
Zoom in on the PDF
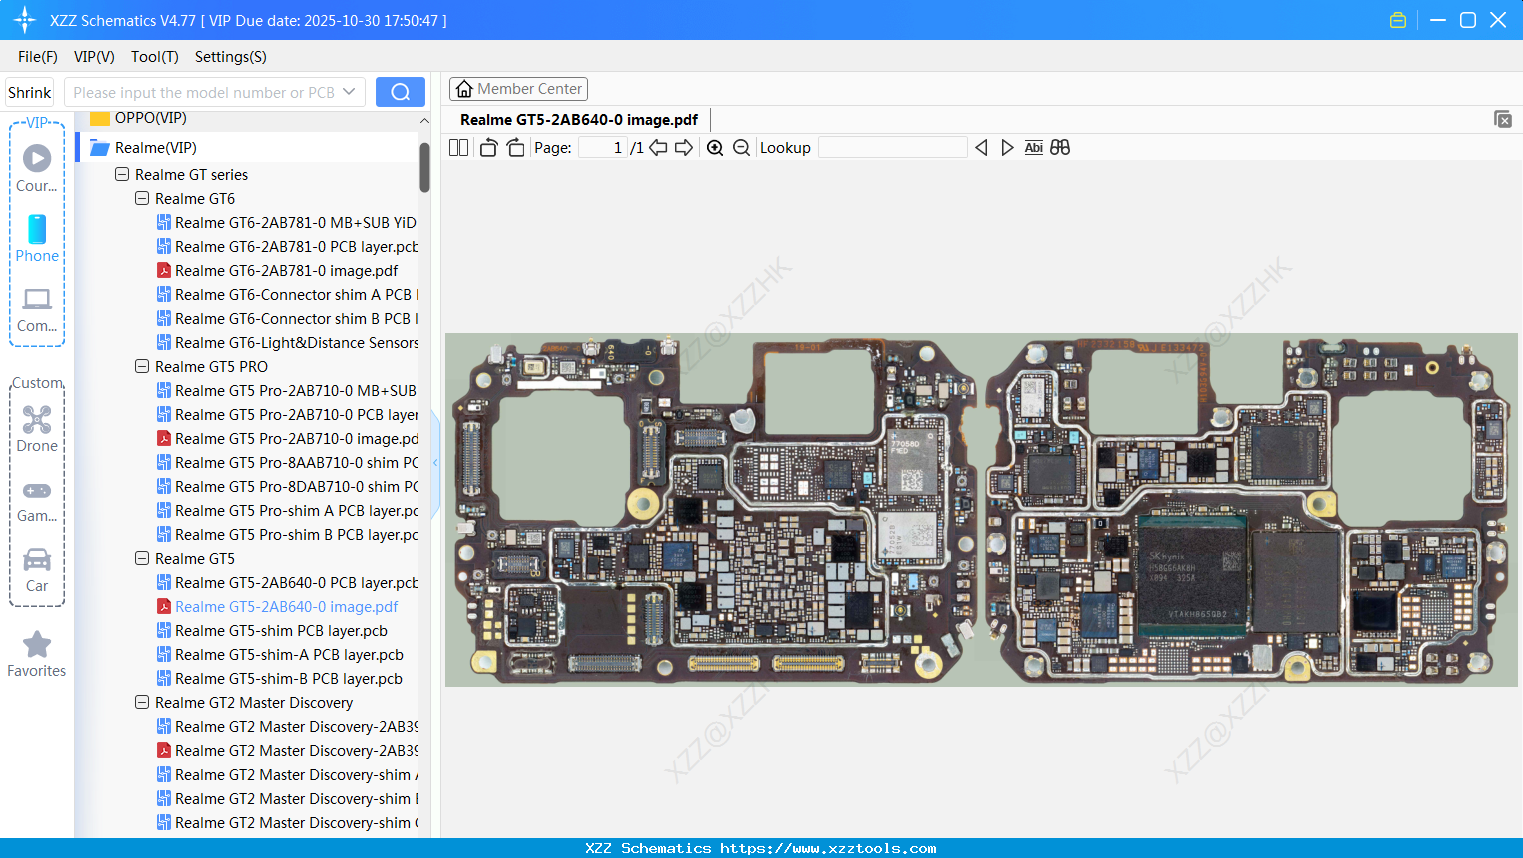tap(715, 148)
